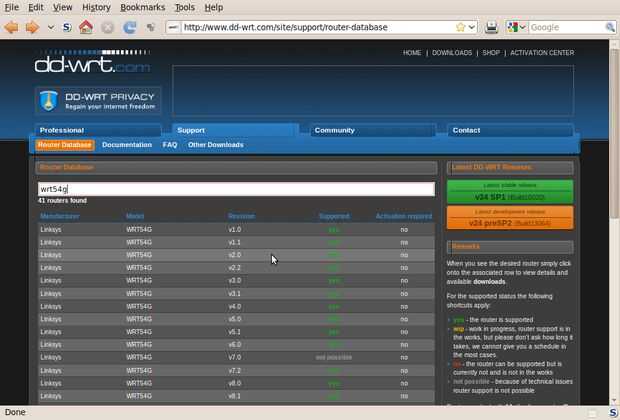Focus the Google search field
The height and width of the screenshot is (420, 620).
(567, 27)
